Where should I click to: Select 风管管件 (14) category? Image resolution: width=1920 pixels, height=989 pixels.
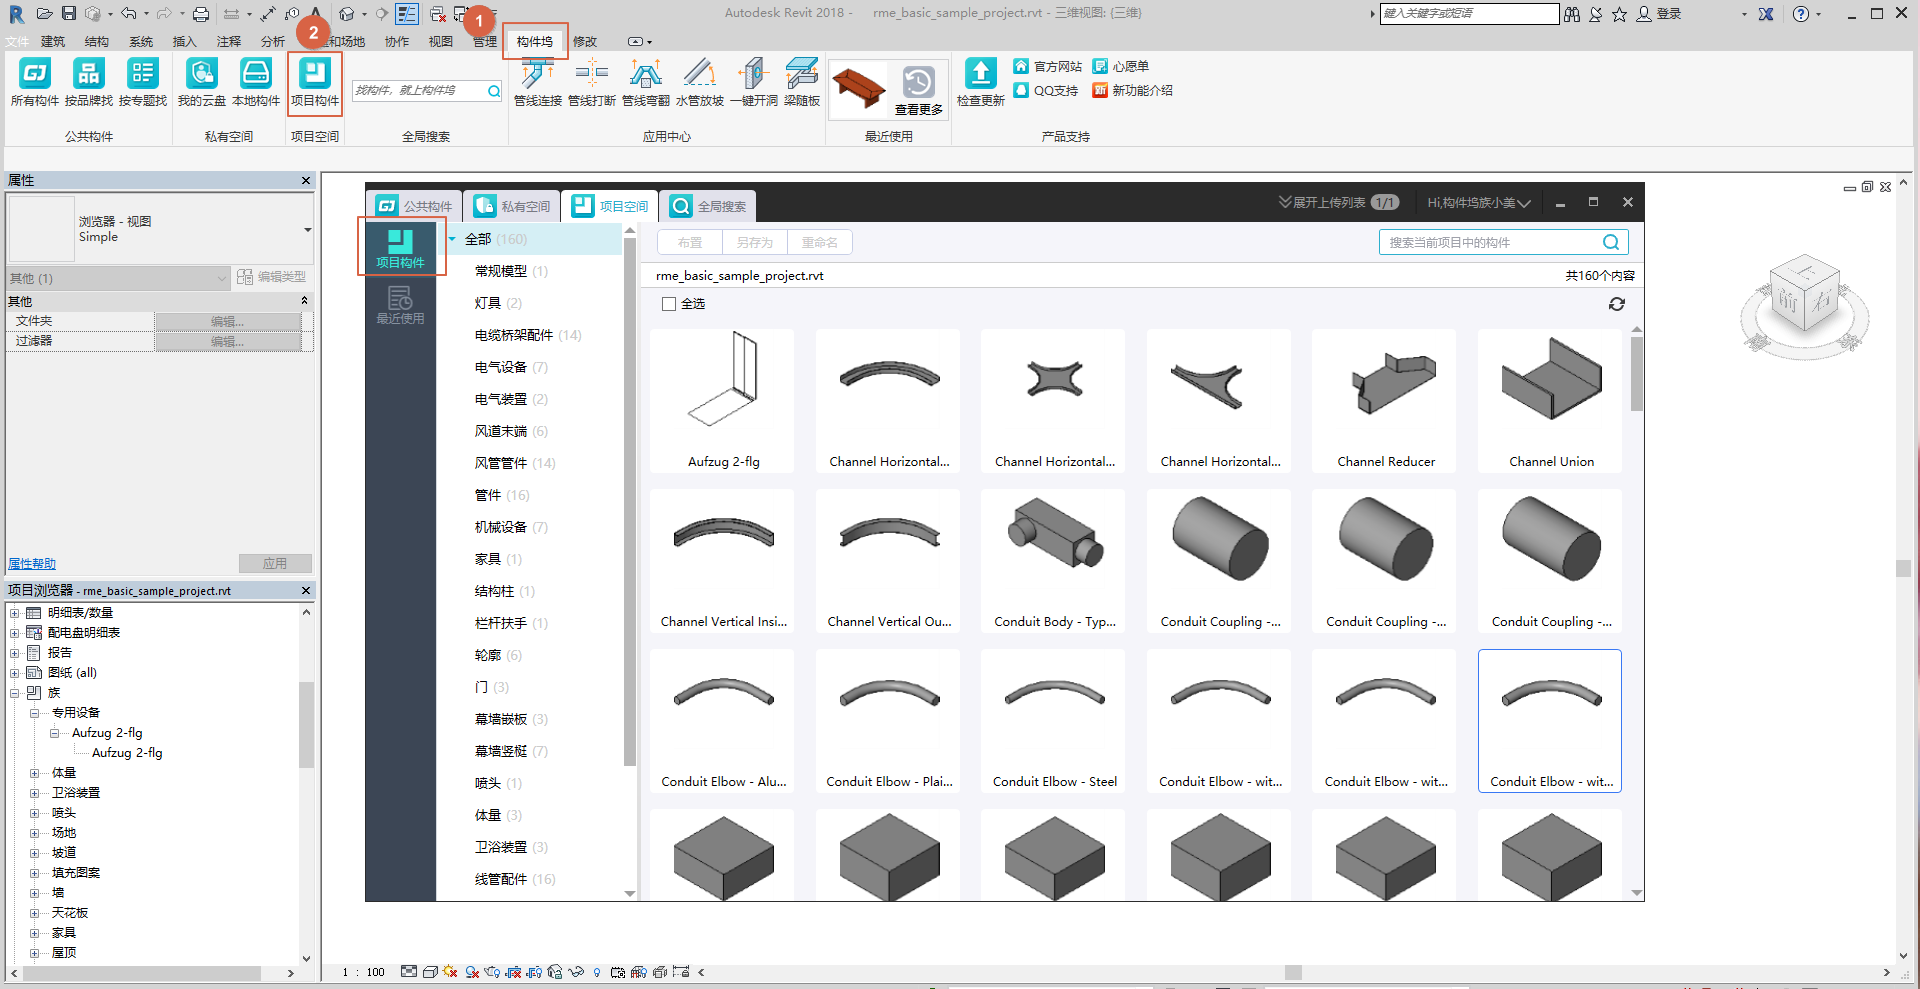pyautogui.click(x=515, y=463)
